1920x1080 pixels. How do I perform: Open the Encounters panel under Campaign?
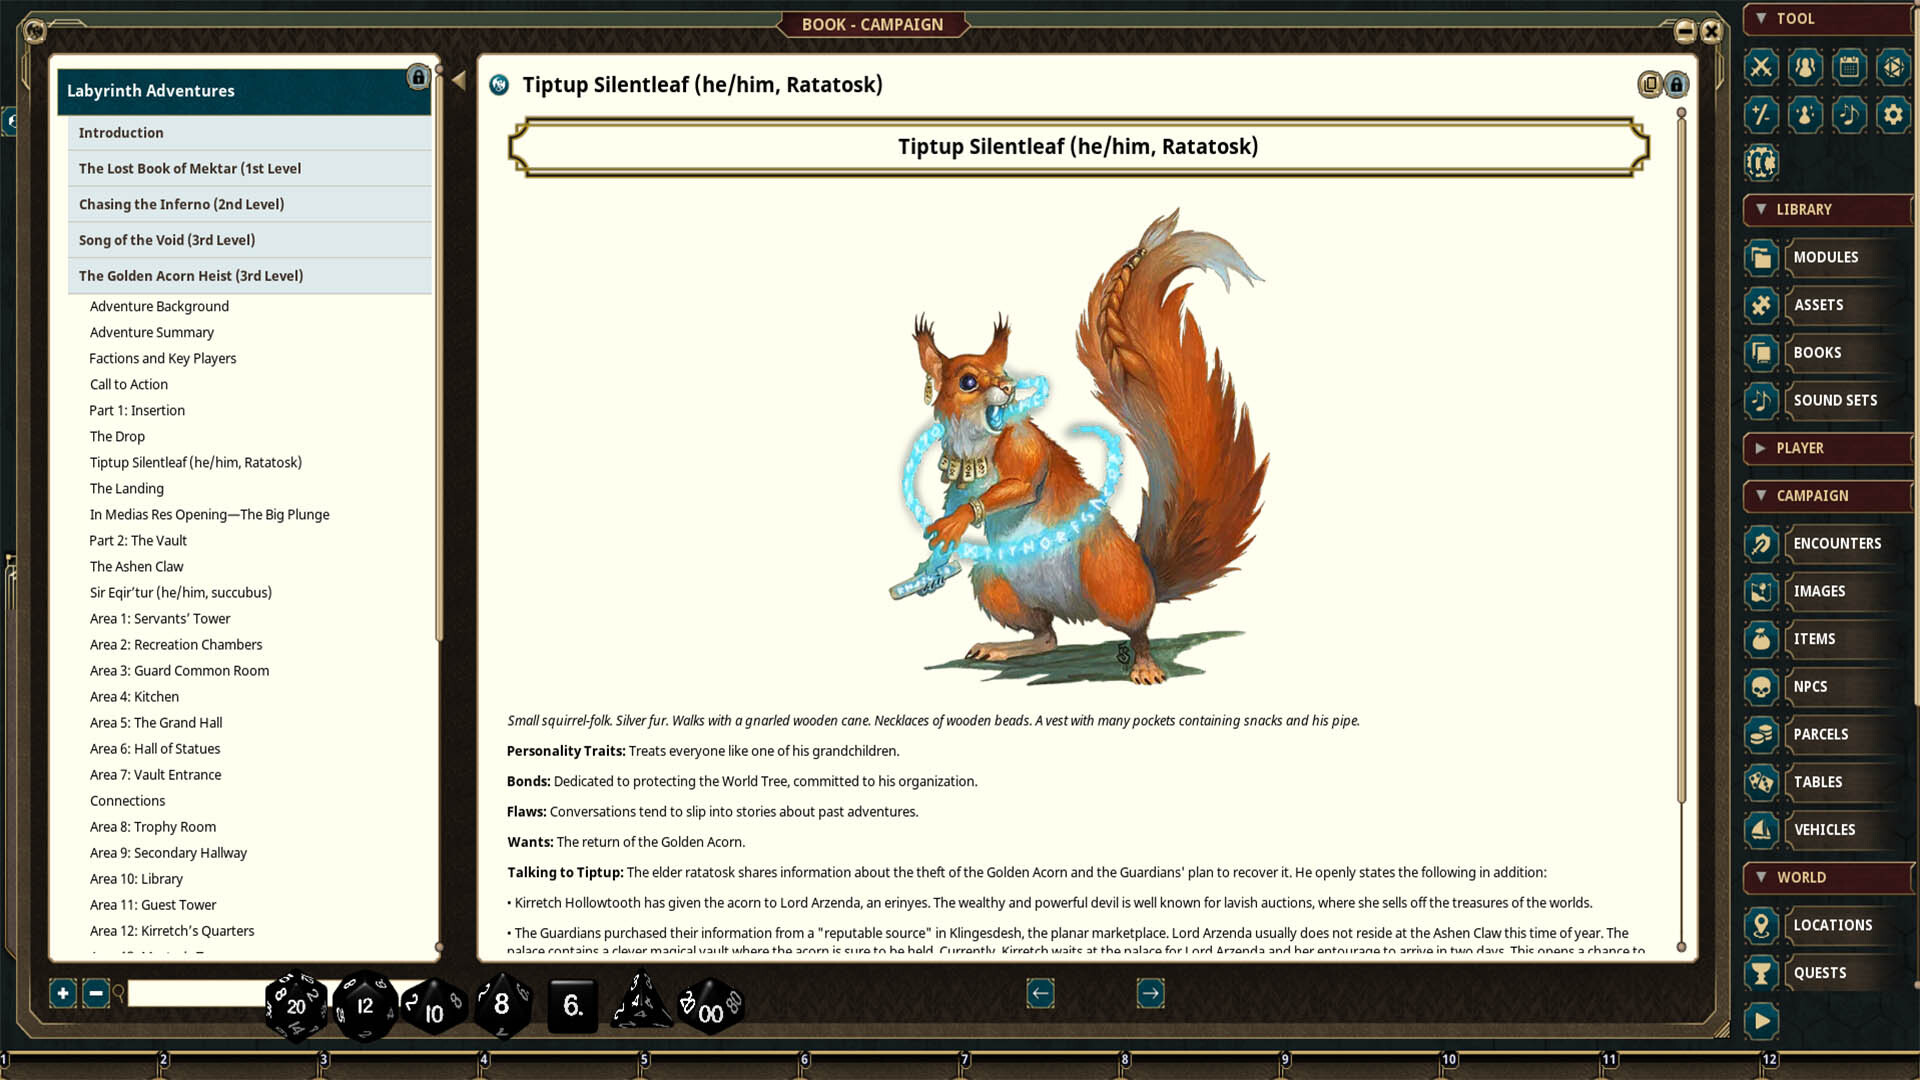click(x=1837, y=543)
